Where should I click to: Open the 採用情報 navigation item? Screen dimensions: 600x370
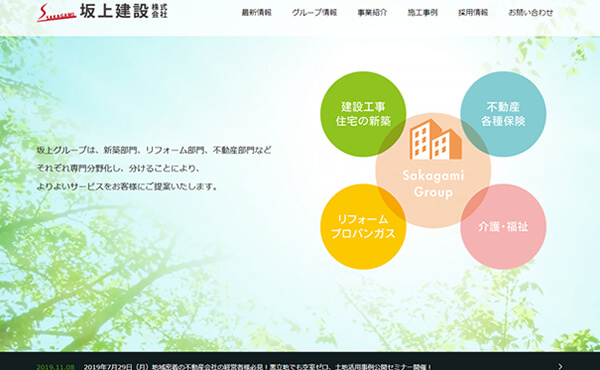pos(473,13)
